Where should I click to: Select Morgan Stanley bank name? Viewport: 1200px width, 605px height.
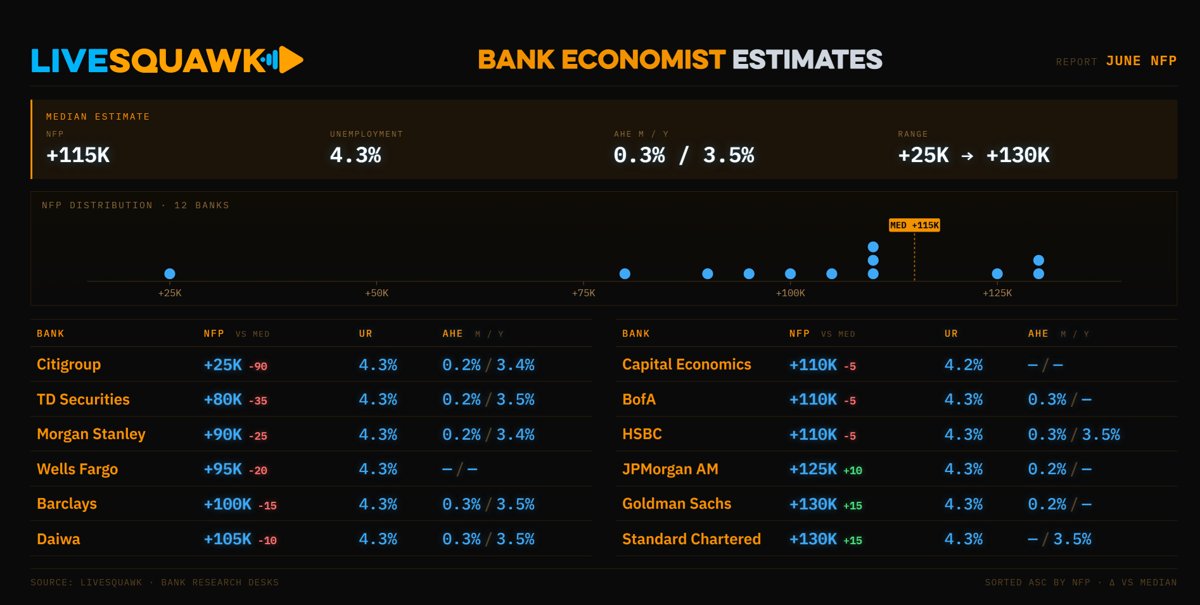tap(91, 434)
